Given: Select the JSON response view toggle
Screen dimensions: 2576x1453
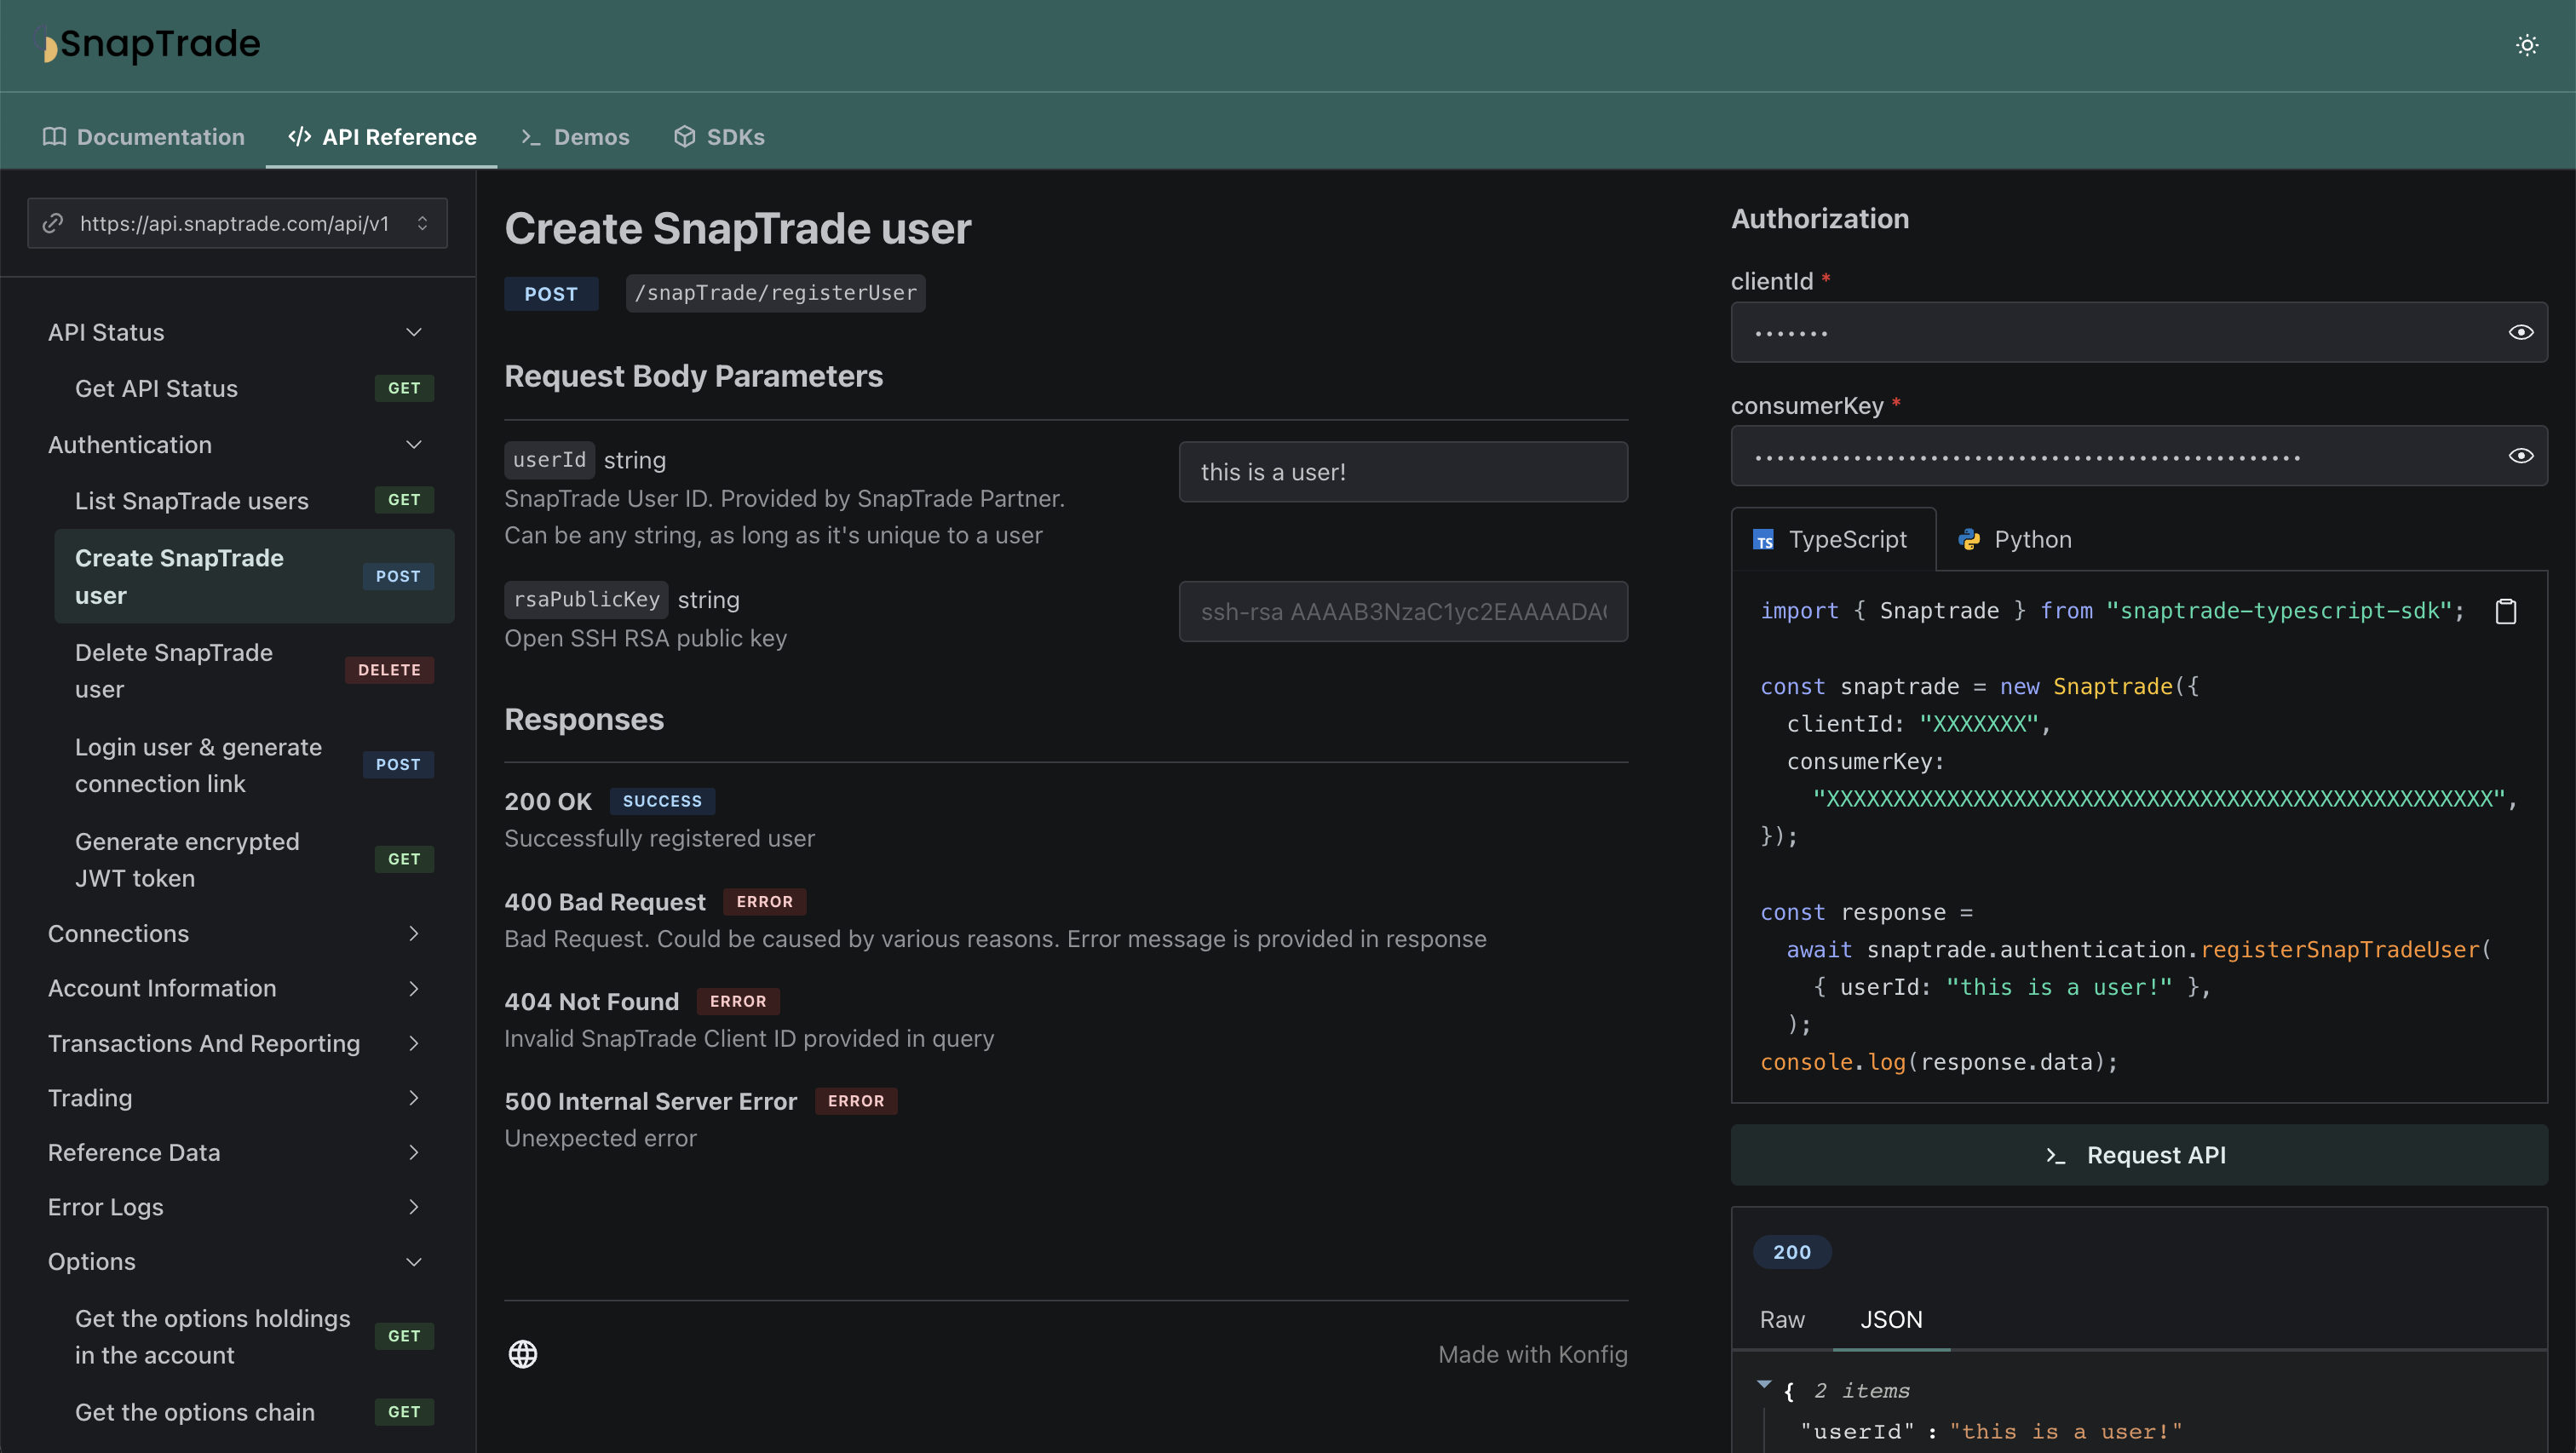Looking at the screenshot, I should (1891, 1318).
